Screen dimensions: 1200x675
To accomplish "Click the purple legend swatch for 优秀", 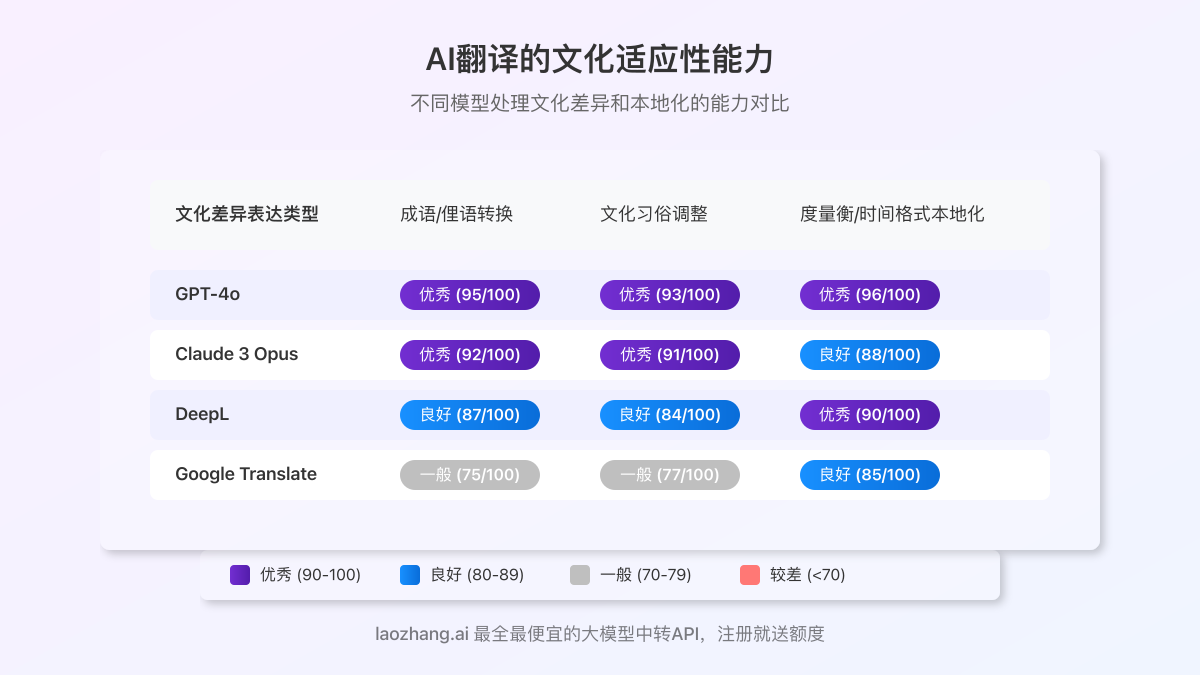I will tap(240, 575).
